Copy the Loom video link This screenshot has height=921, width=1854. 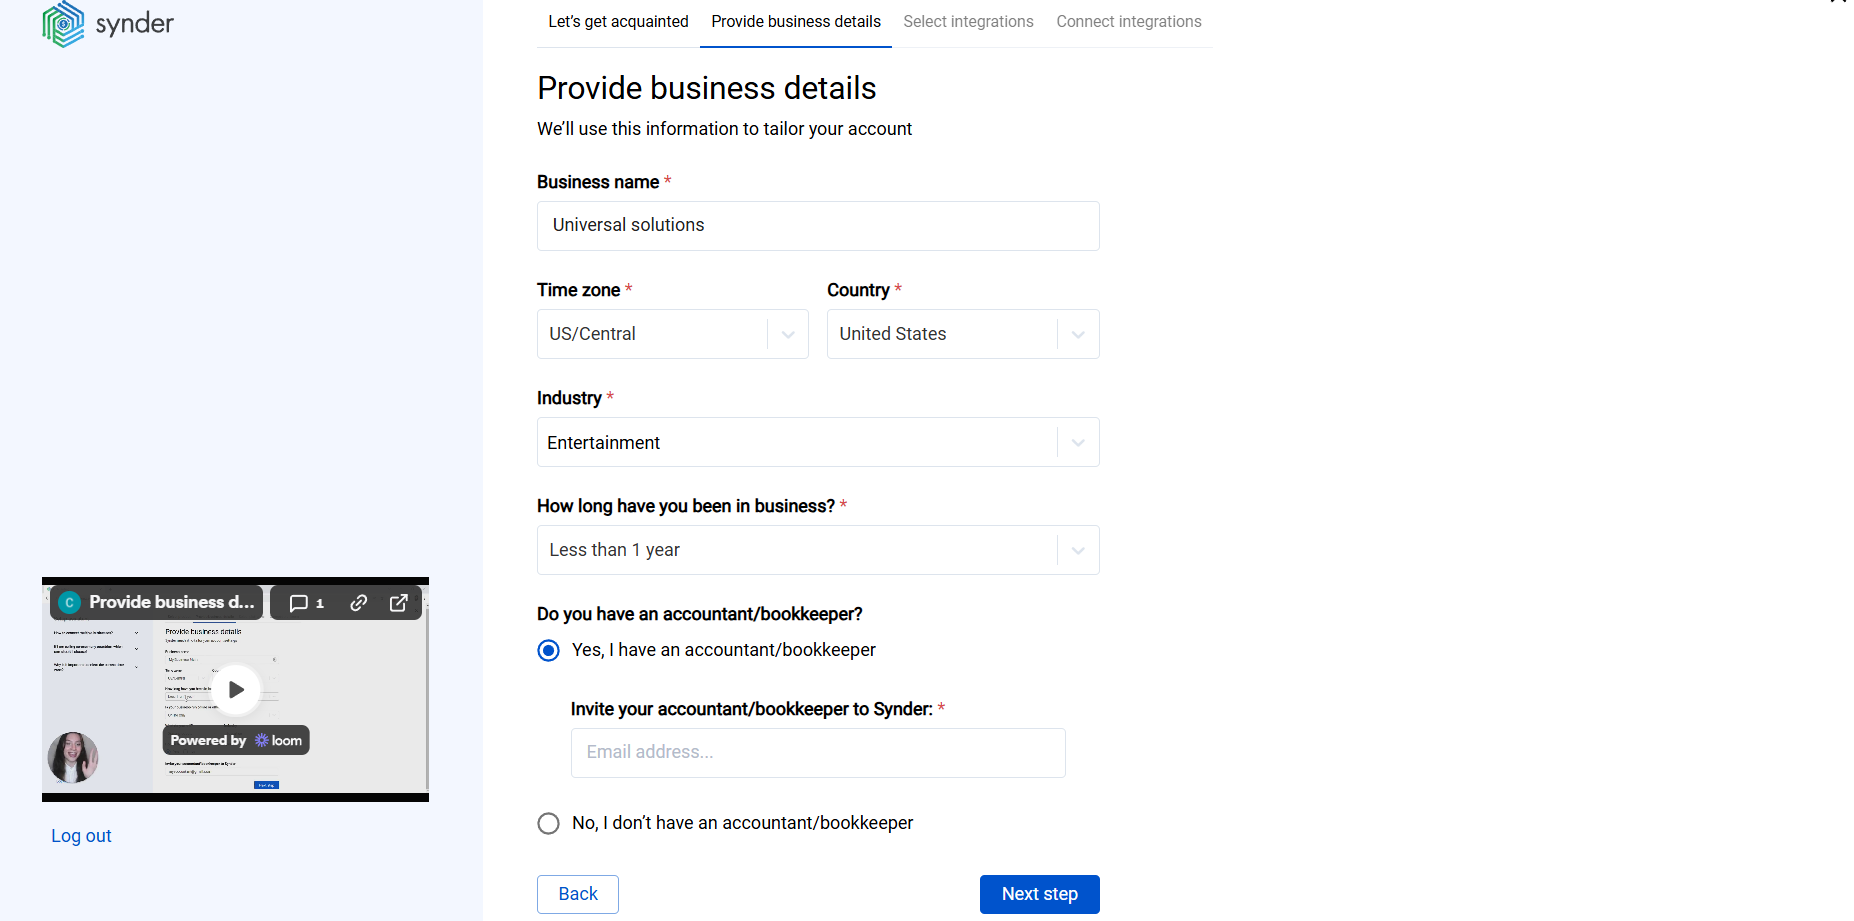(x=358, y=602)
